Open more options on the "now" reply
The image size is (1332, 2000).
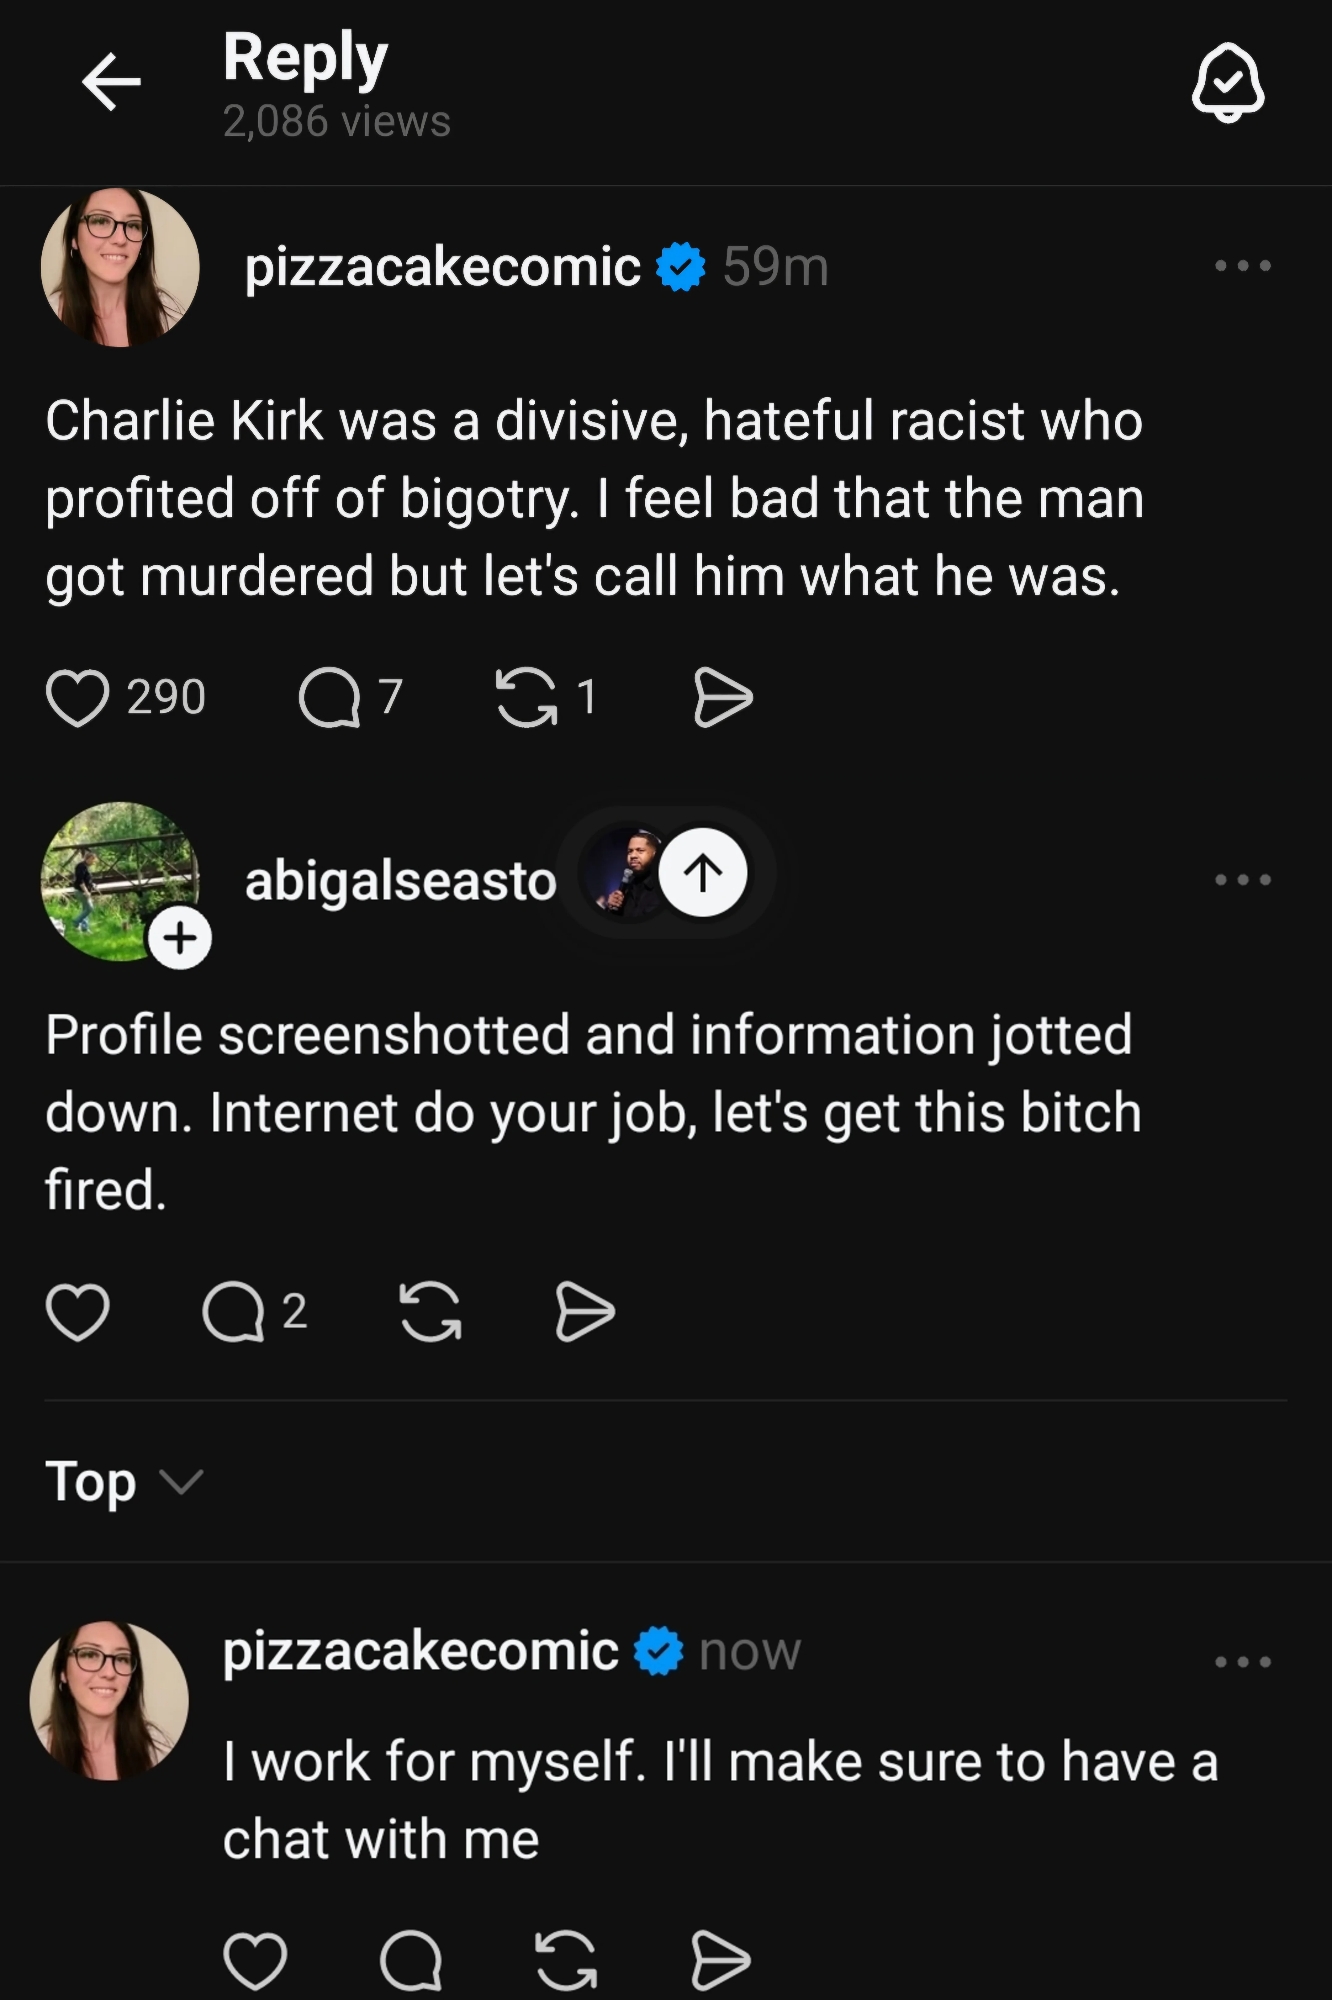tap(1242, 1662)
